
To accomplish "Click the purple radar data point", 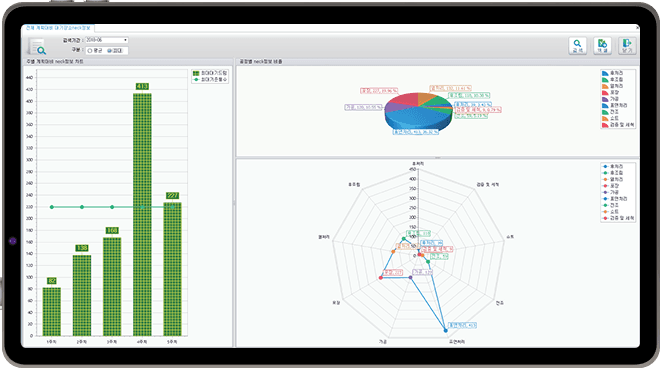I will coord(411,277).
